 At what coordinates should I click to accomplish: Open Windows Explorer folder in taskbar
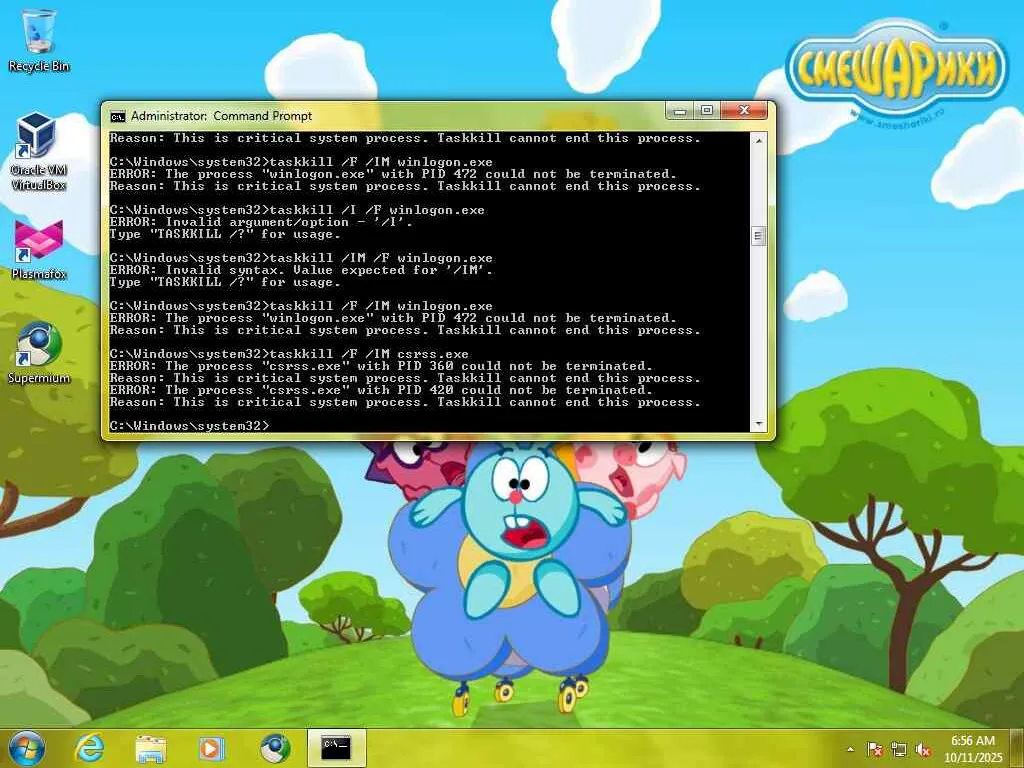pyautogui.click(x=151, y=748)
